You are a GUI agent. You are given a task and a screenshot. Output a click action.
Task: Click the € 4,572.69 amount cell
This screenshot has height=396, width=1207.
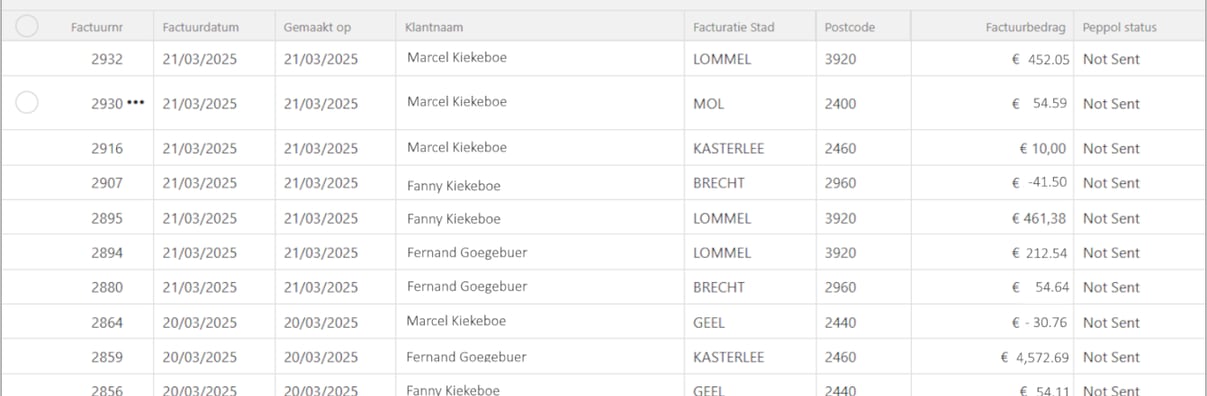pyautogui.click(x=1035, y=357)
